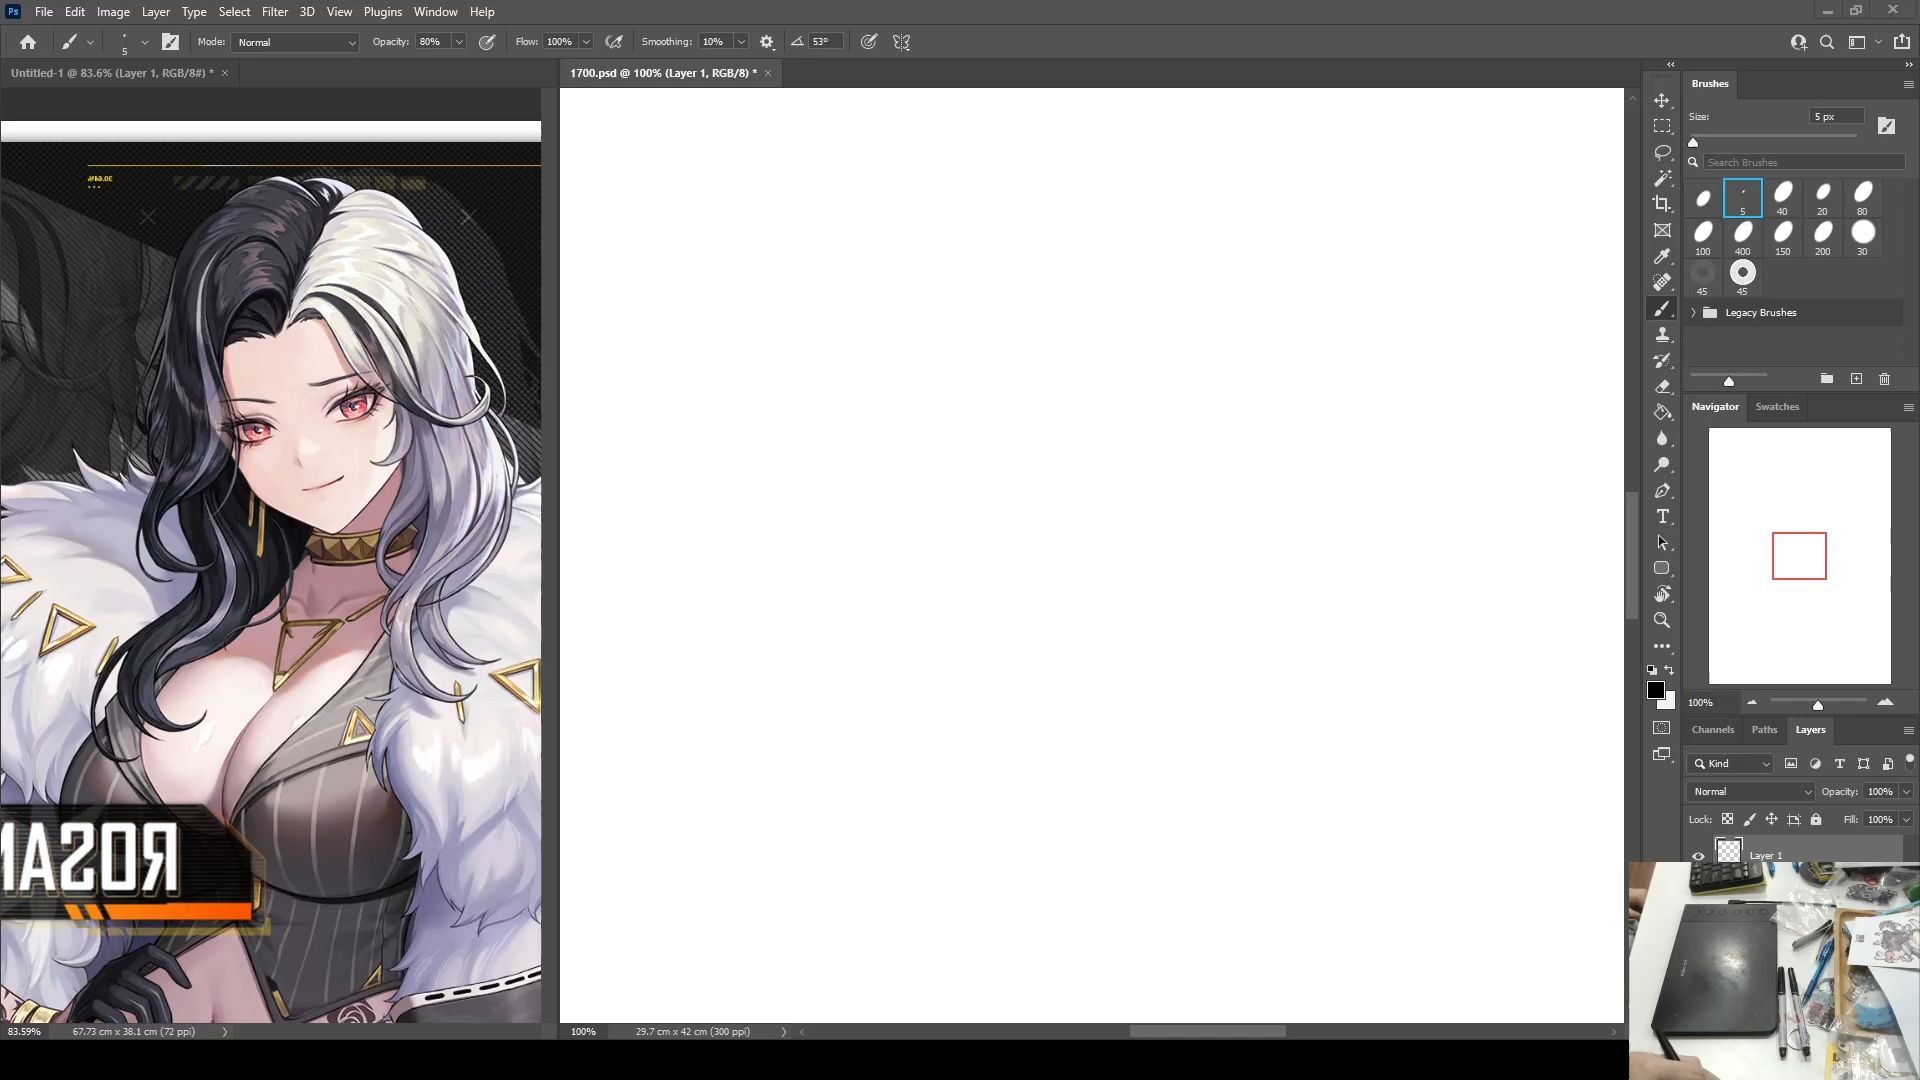Open the Brushes panel menu
This screenshot has height=1080, width=1920.
tap(1908, 85)
